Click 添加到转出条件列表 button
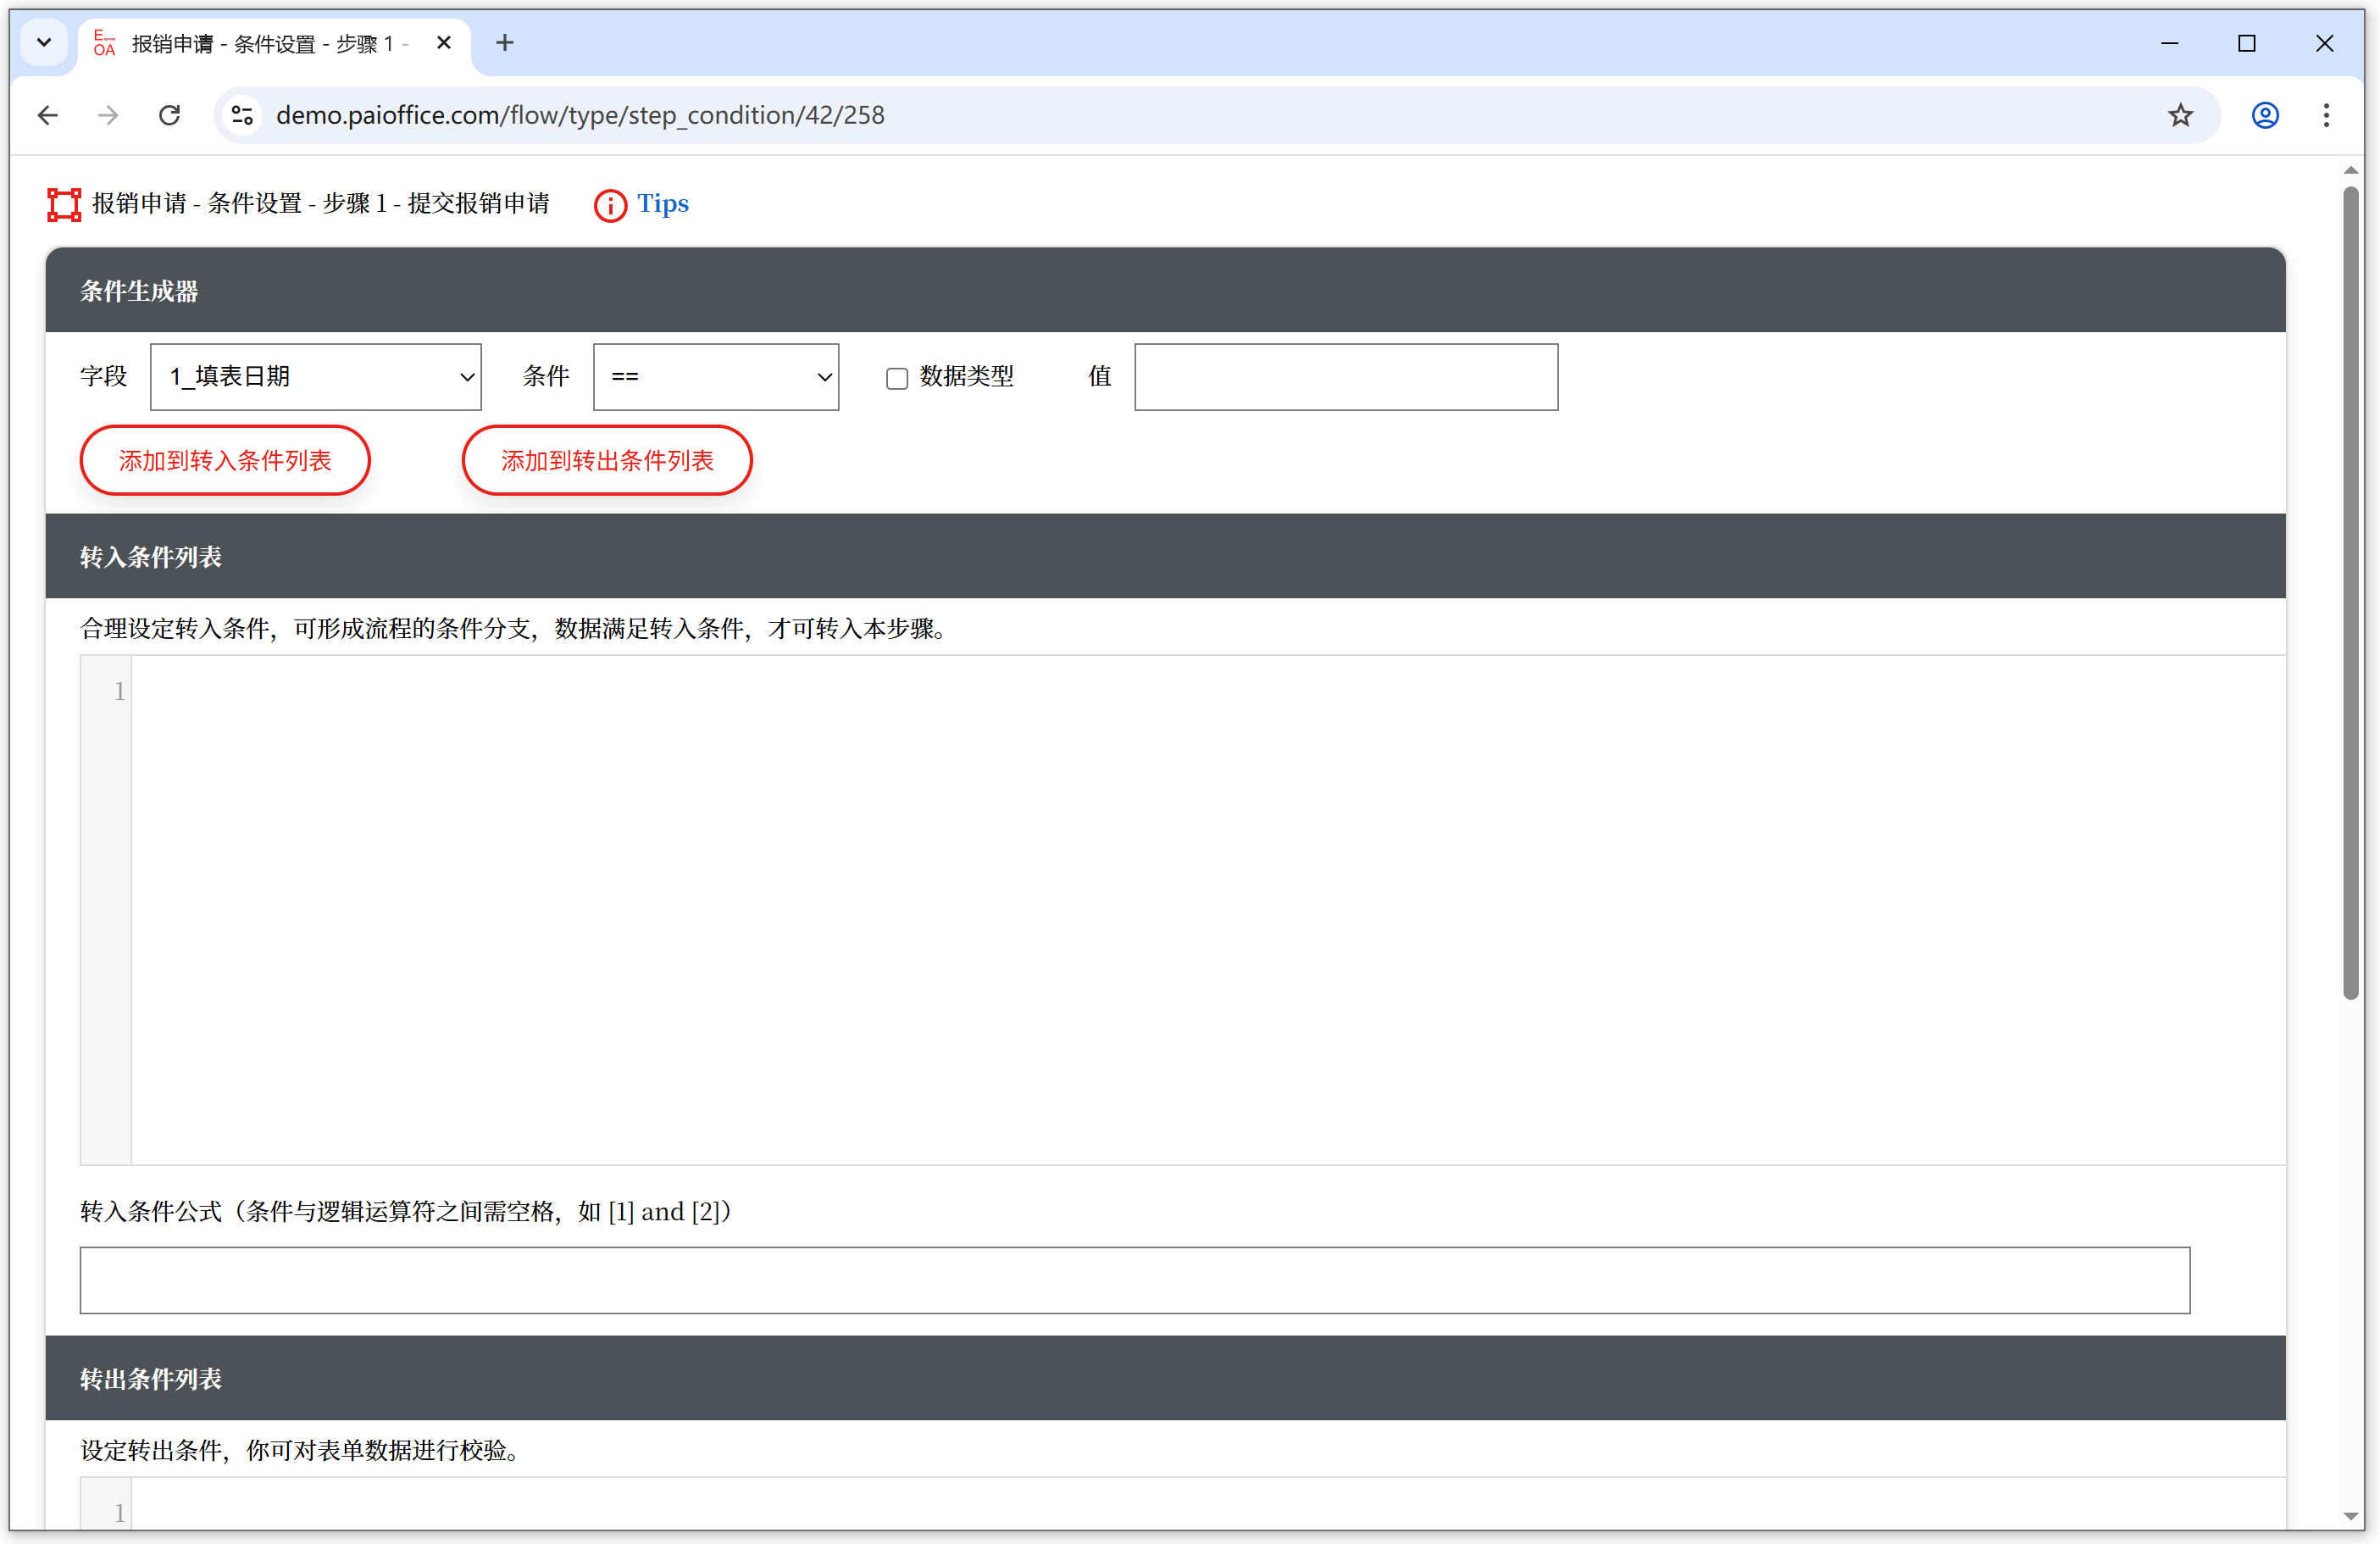Viewport: 2380px width, 1544px height. click(607, 461)
